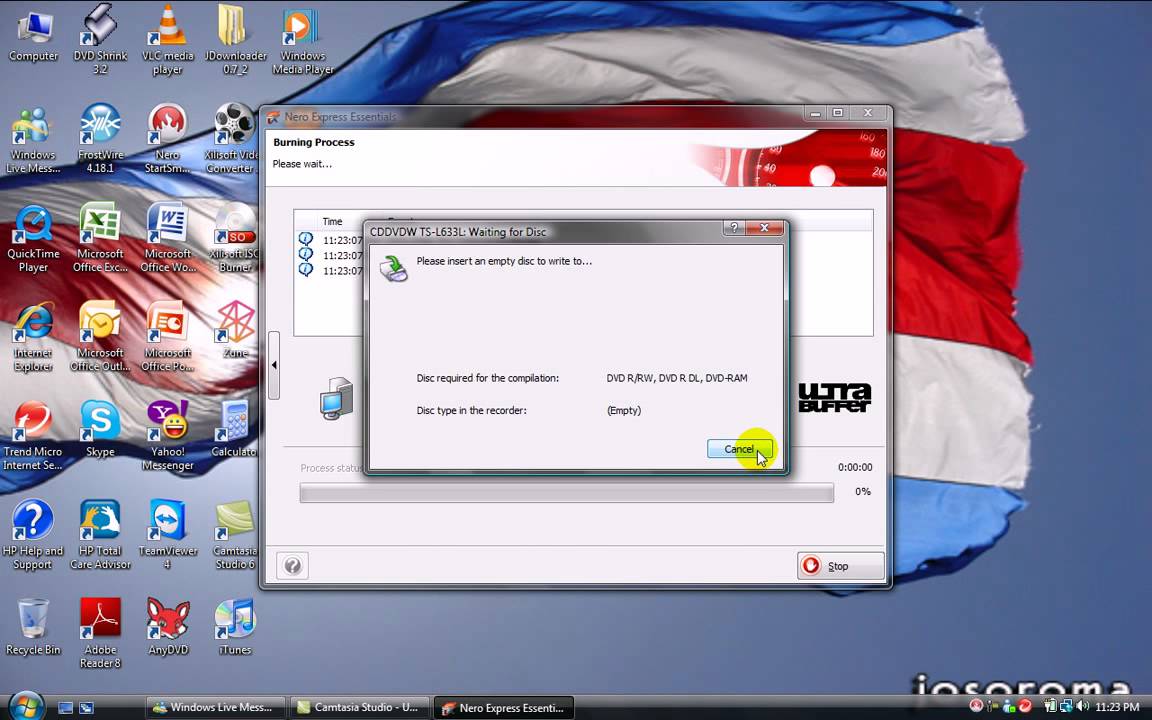Screen dimensions: 1152x720
Task: Close the Waiting for Disc dialog
Action: (x=764, y=228)
